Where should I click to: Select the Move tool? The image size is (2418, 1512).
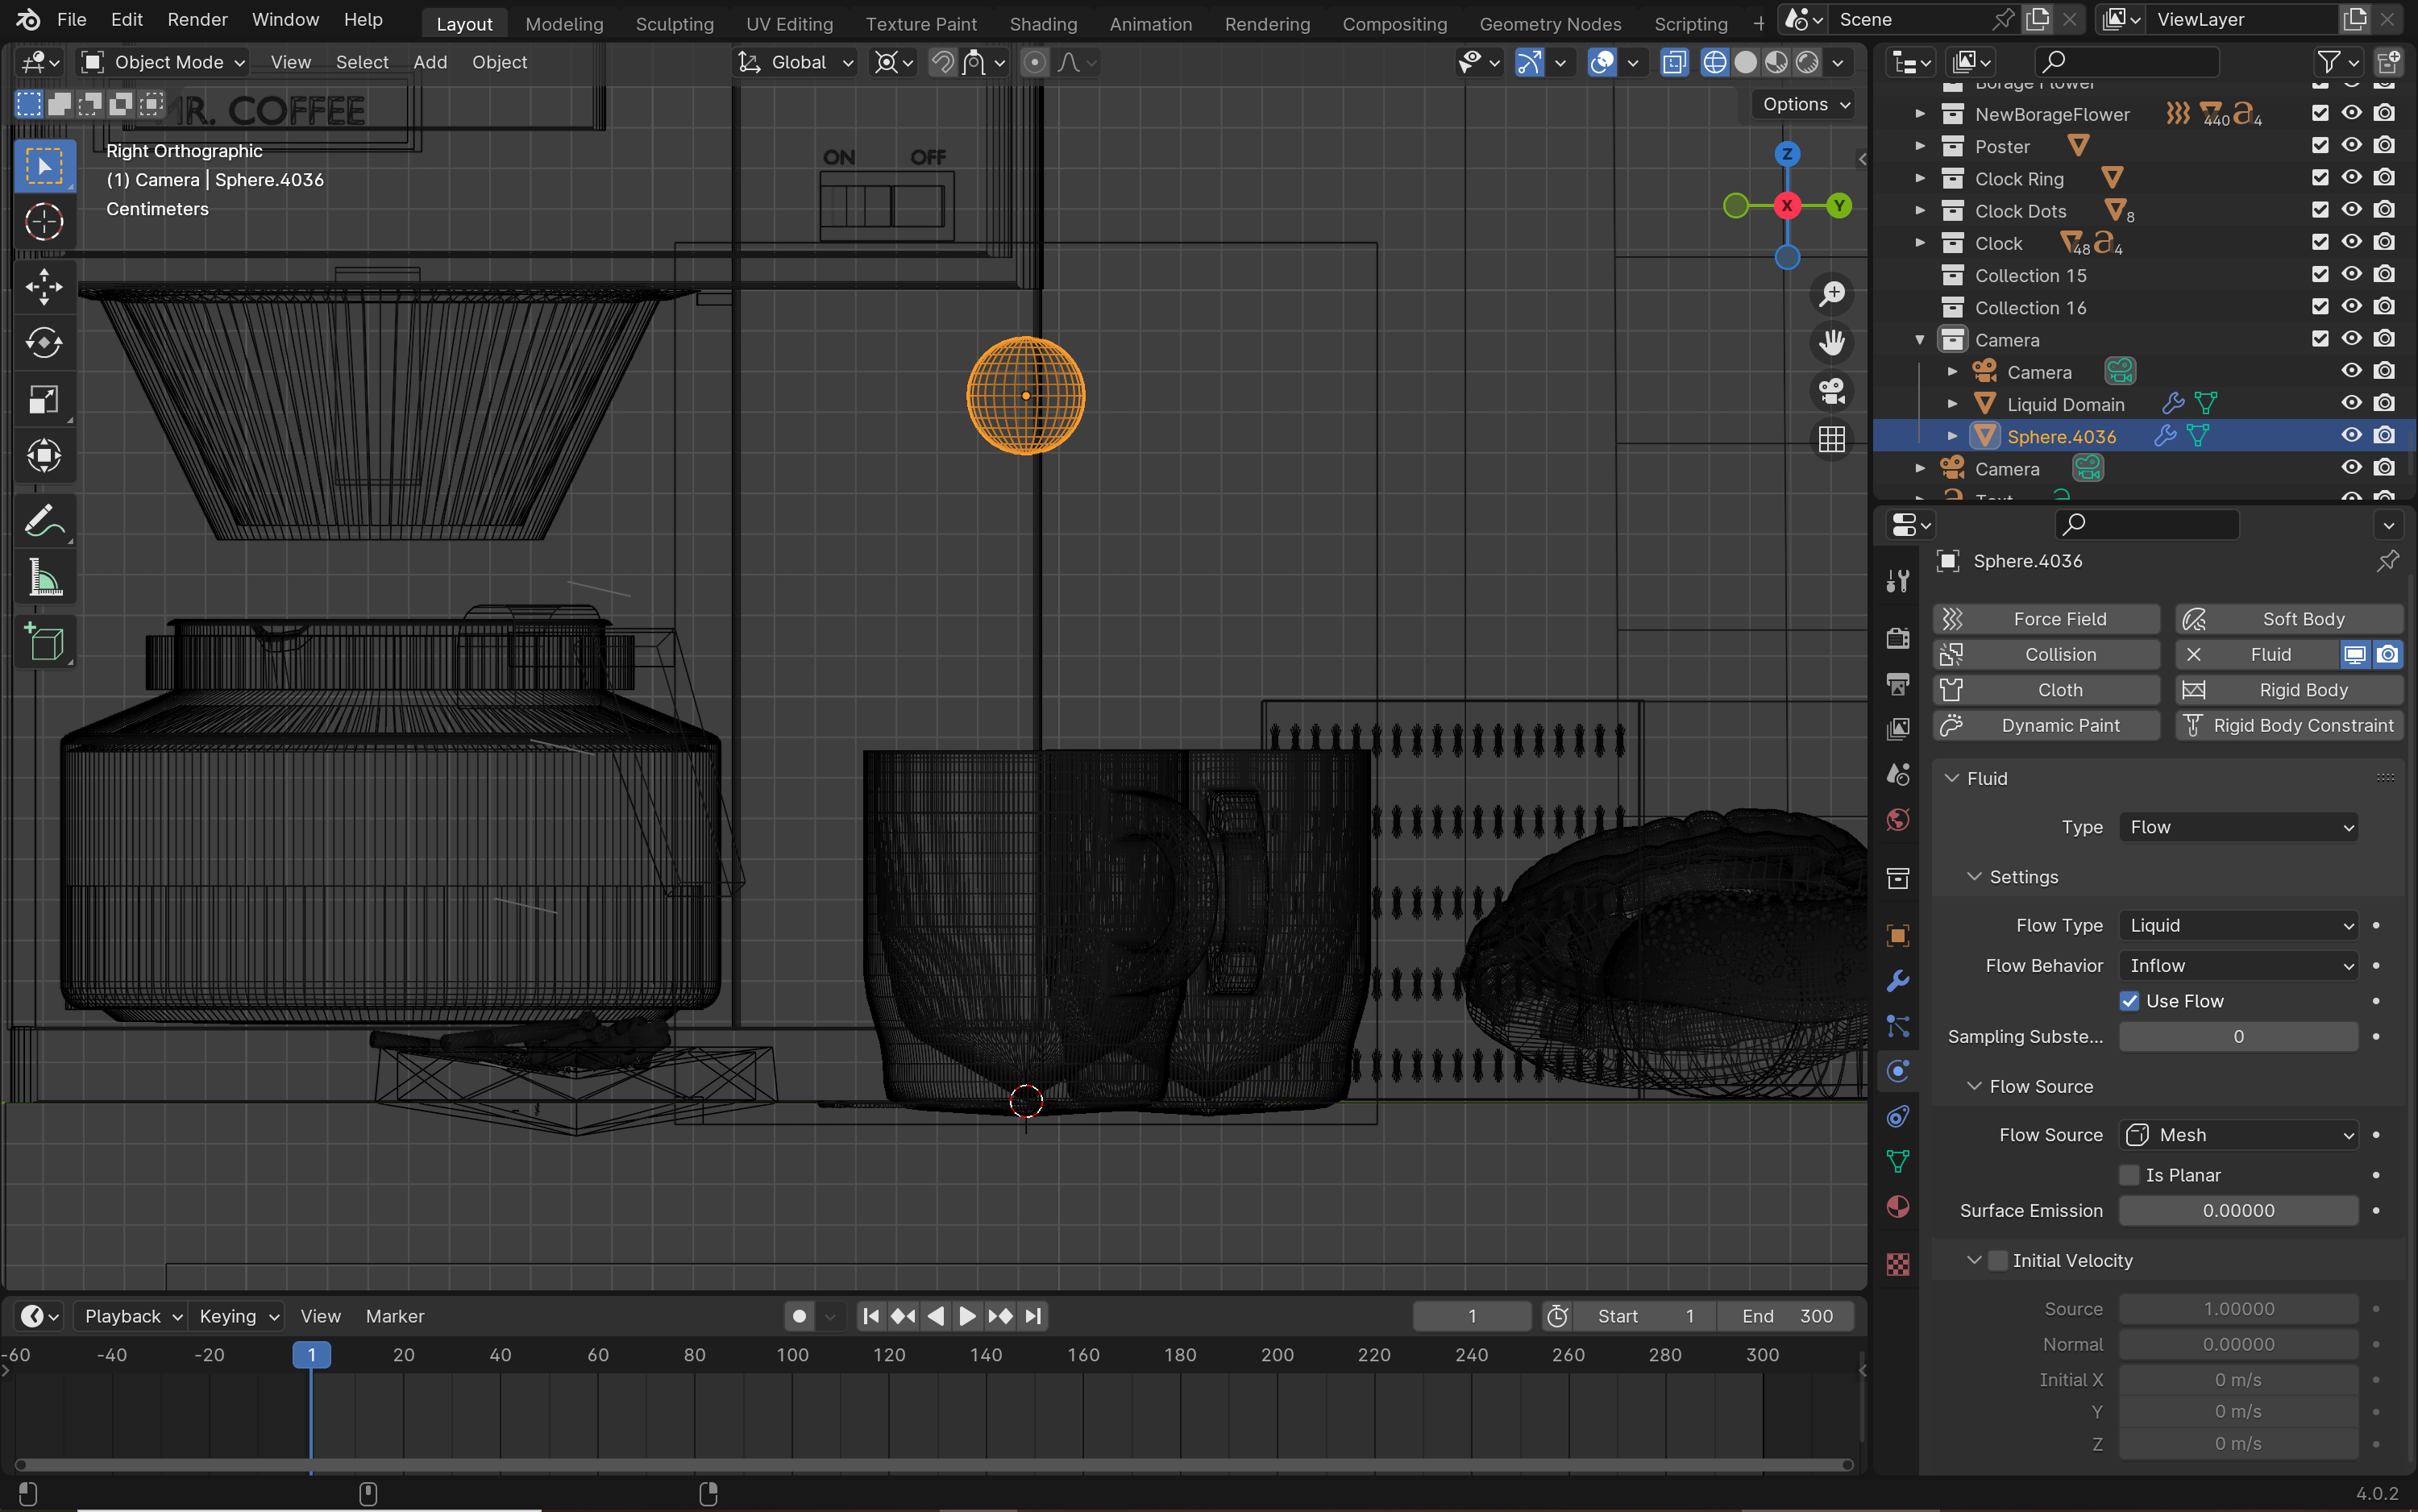44,288
